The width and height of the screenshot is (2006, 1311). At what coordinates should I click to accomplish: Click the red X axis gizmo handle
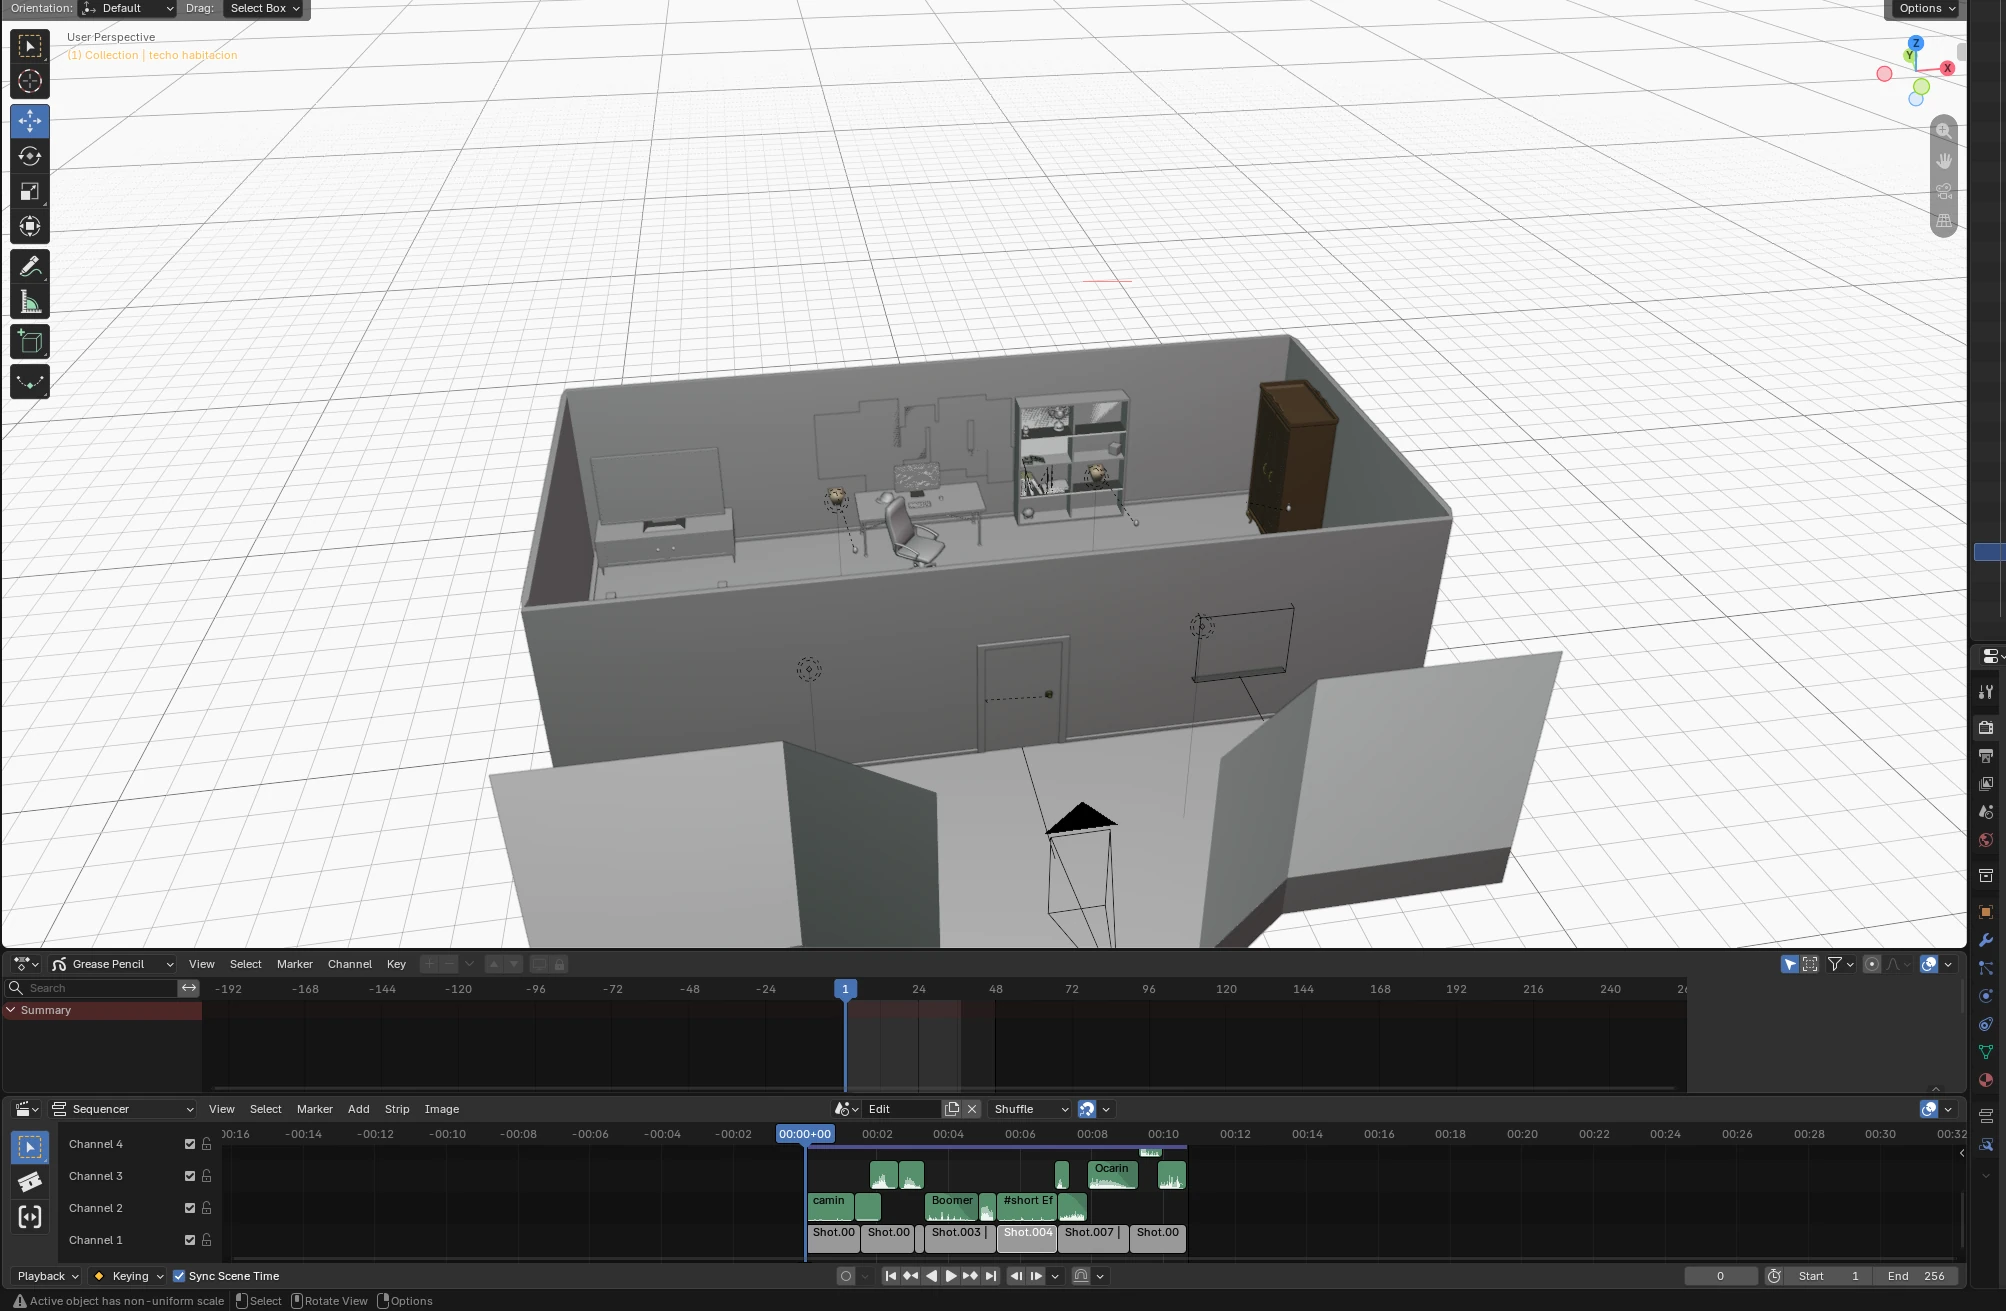click(x=1947, y=68)
